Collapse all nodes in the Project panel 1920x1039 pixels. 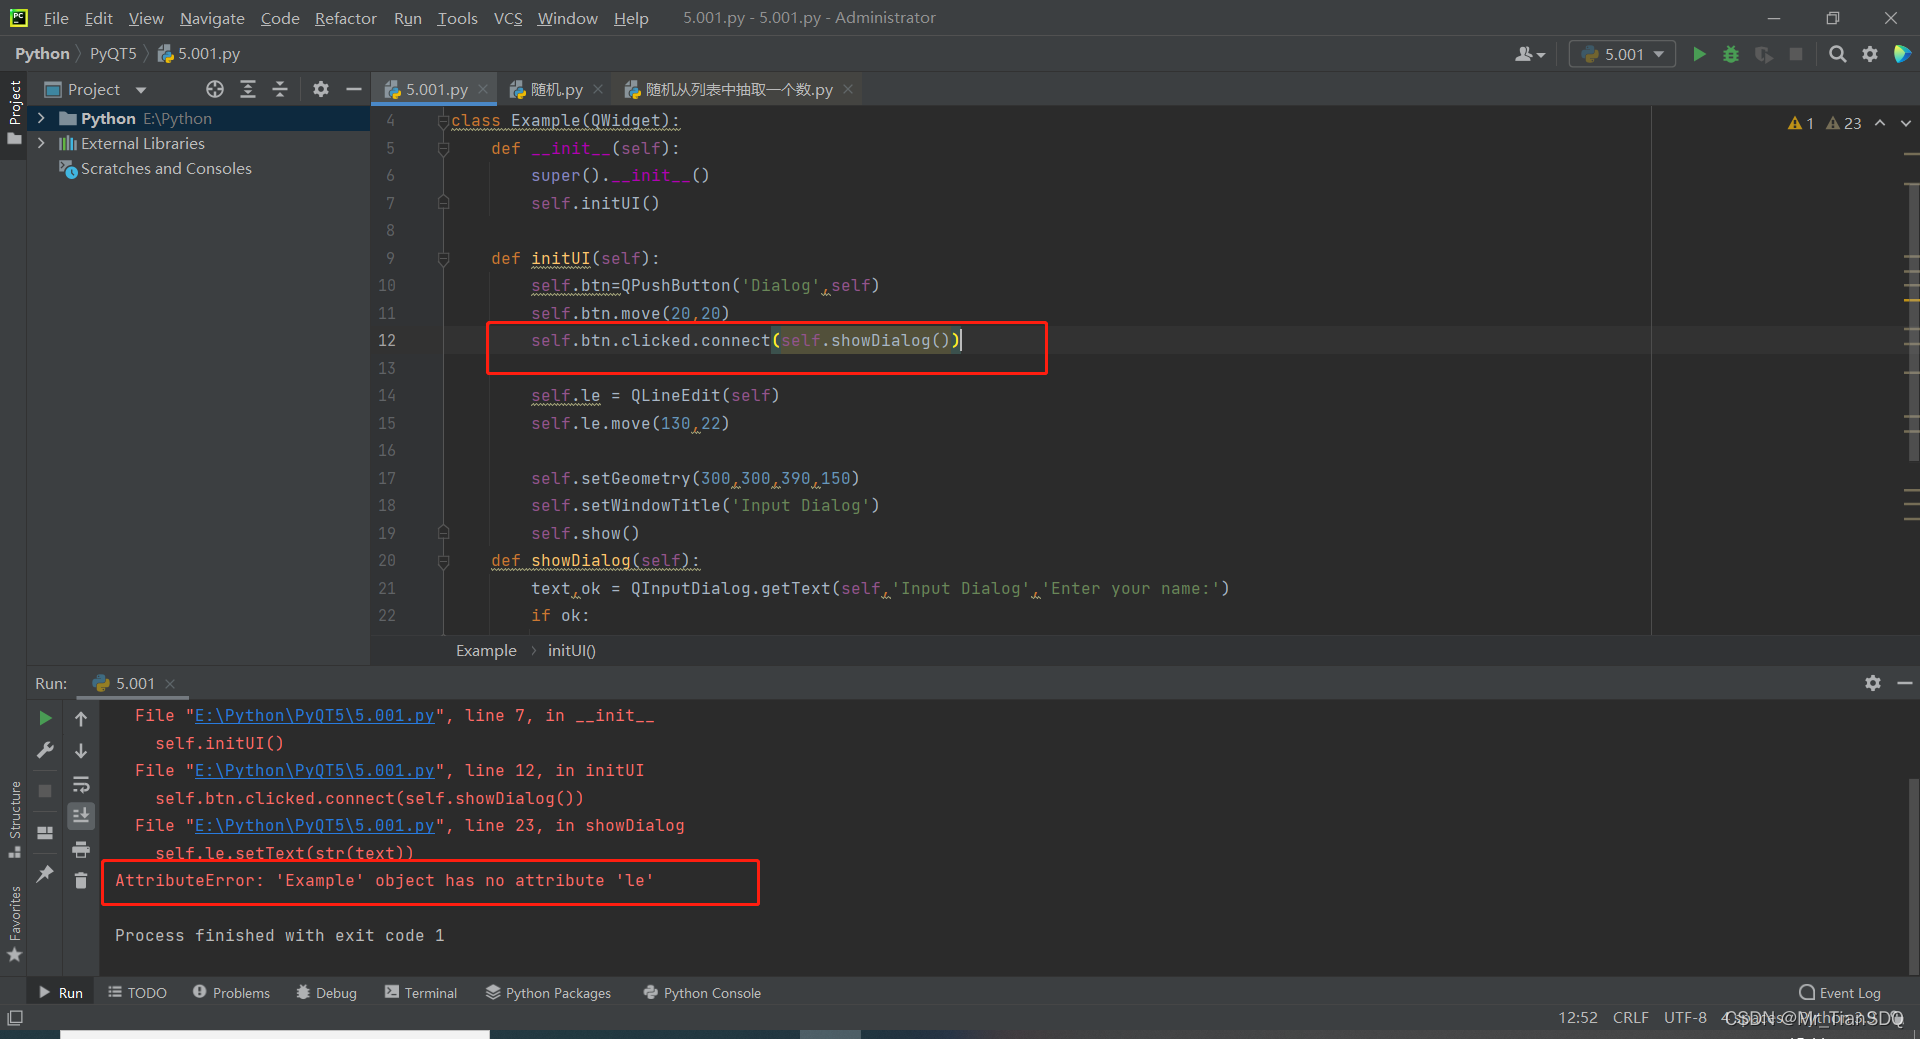click(280, 89)
